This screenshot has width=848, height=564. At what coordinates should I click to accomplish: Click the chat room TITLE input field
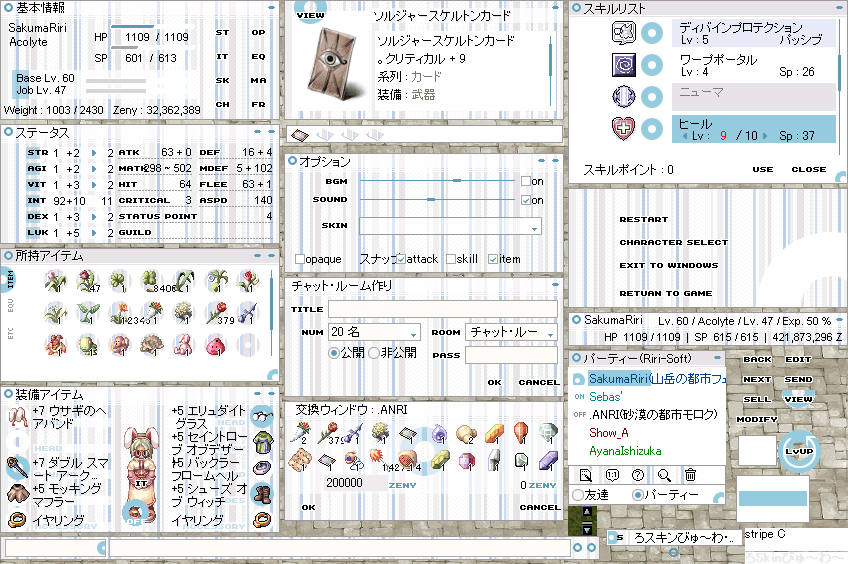(x=443, y=309)
